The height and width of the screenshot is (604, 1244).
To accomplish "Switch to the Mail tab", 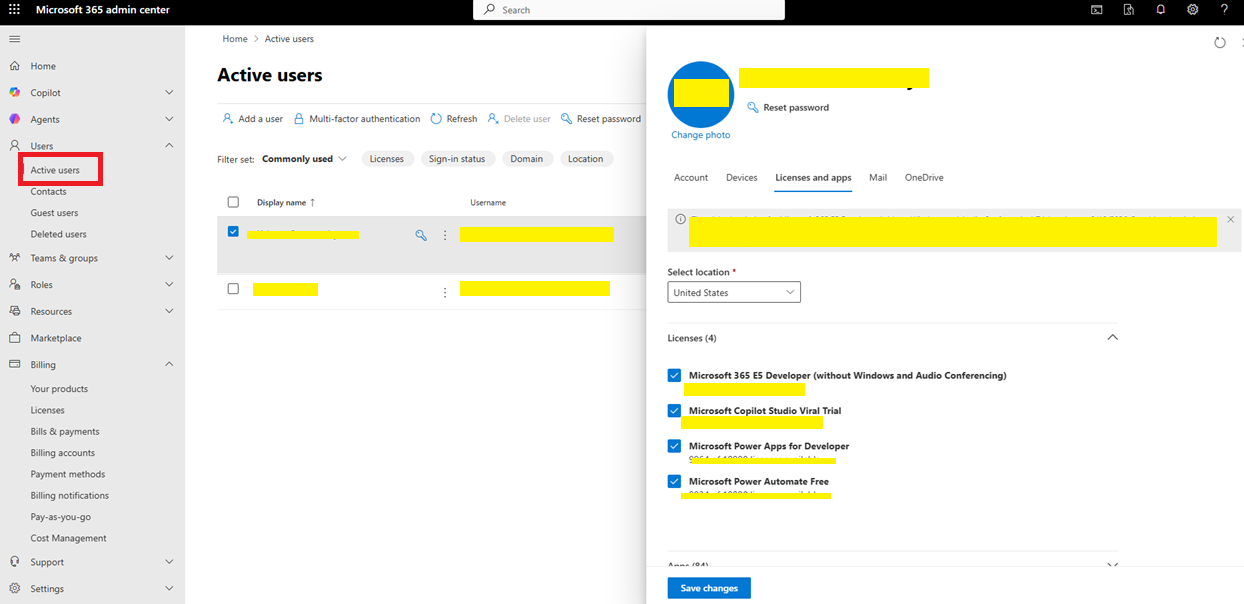I will point(878,178).
